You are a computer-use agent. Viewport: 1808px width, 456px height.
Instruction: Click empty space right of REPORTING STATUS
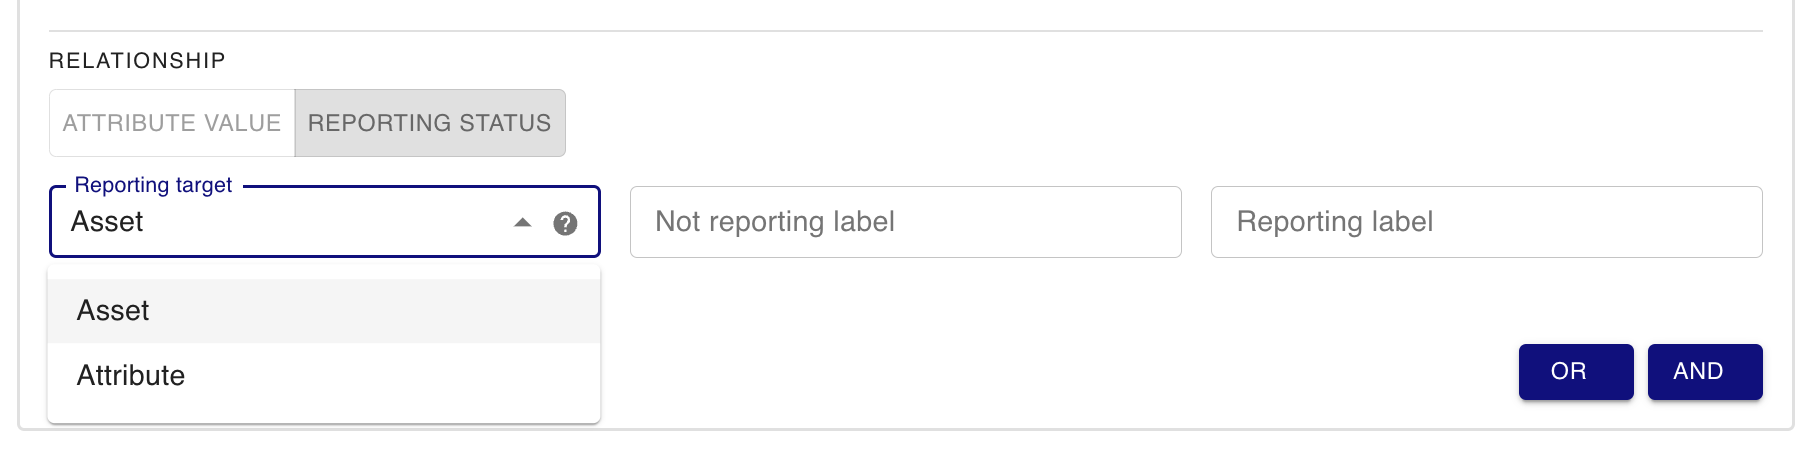(1100, 123)
